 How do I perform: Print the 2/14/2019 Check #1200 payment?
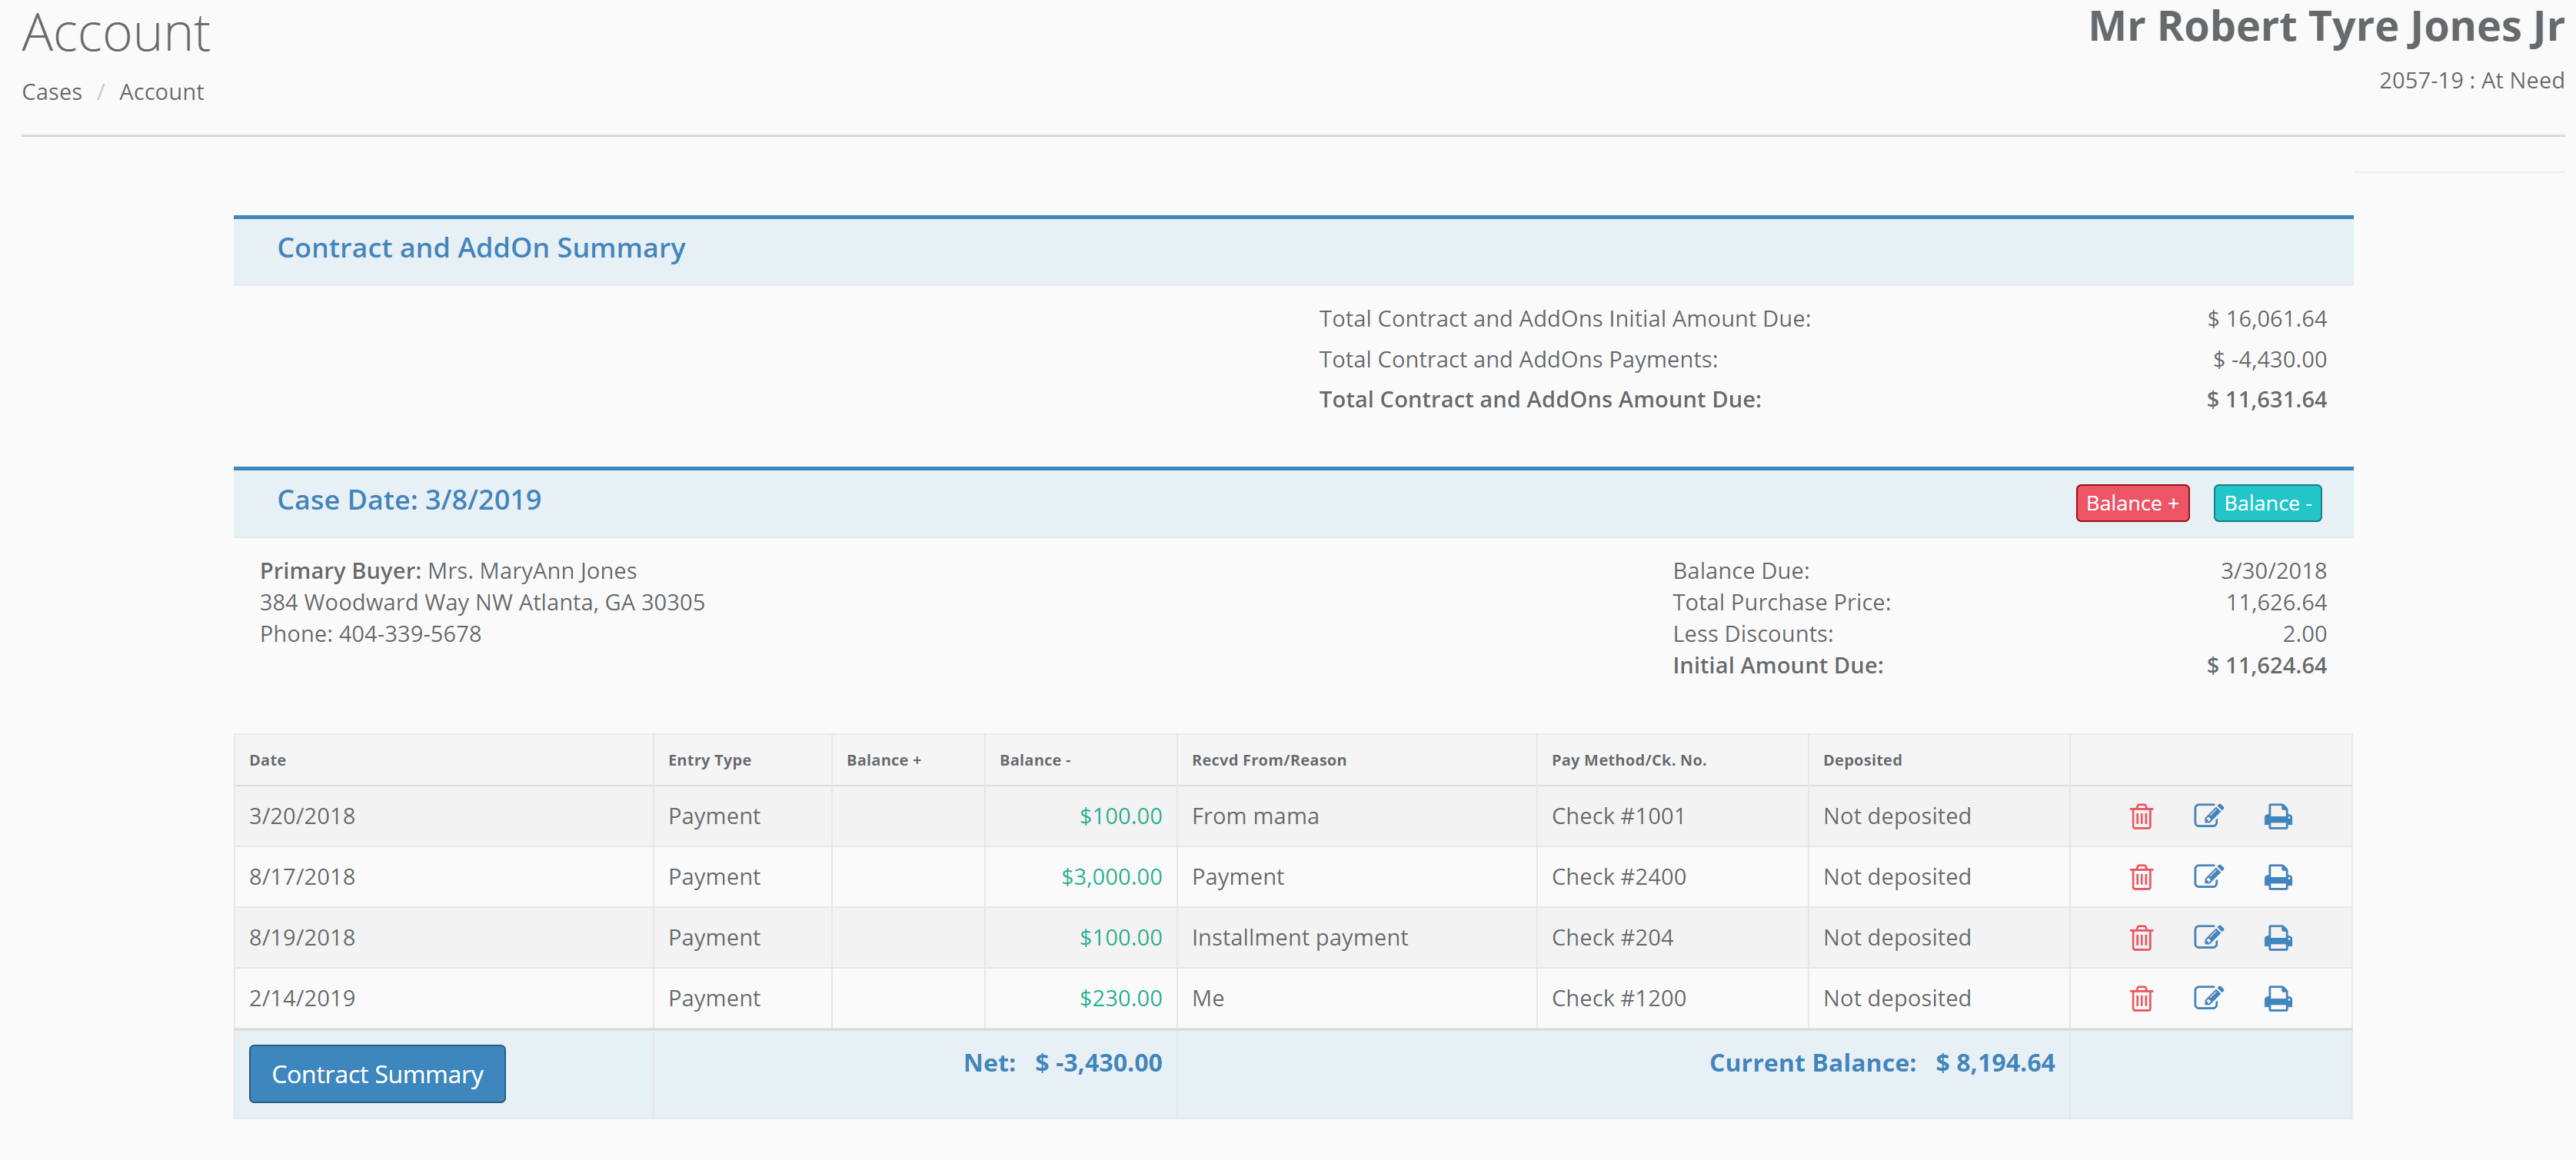coord(2278,998)
